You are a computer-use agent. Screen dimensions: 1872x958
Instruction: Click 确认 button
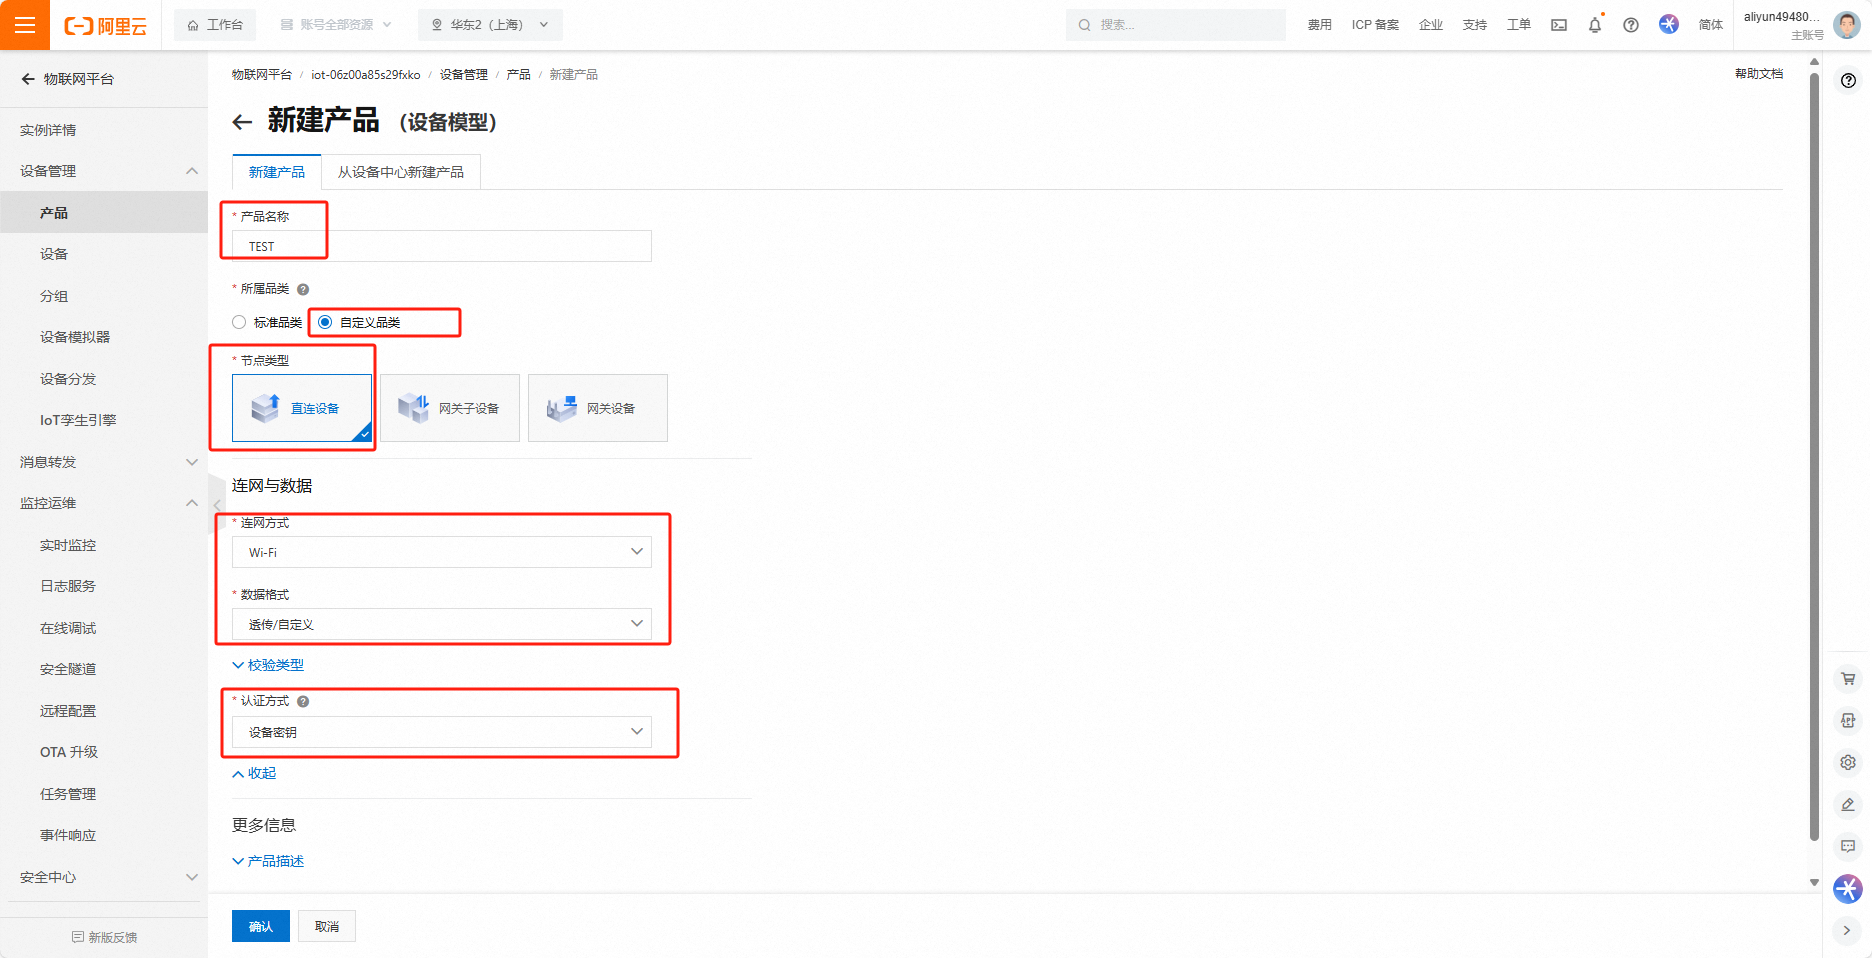(261, 926)
